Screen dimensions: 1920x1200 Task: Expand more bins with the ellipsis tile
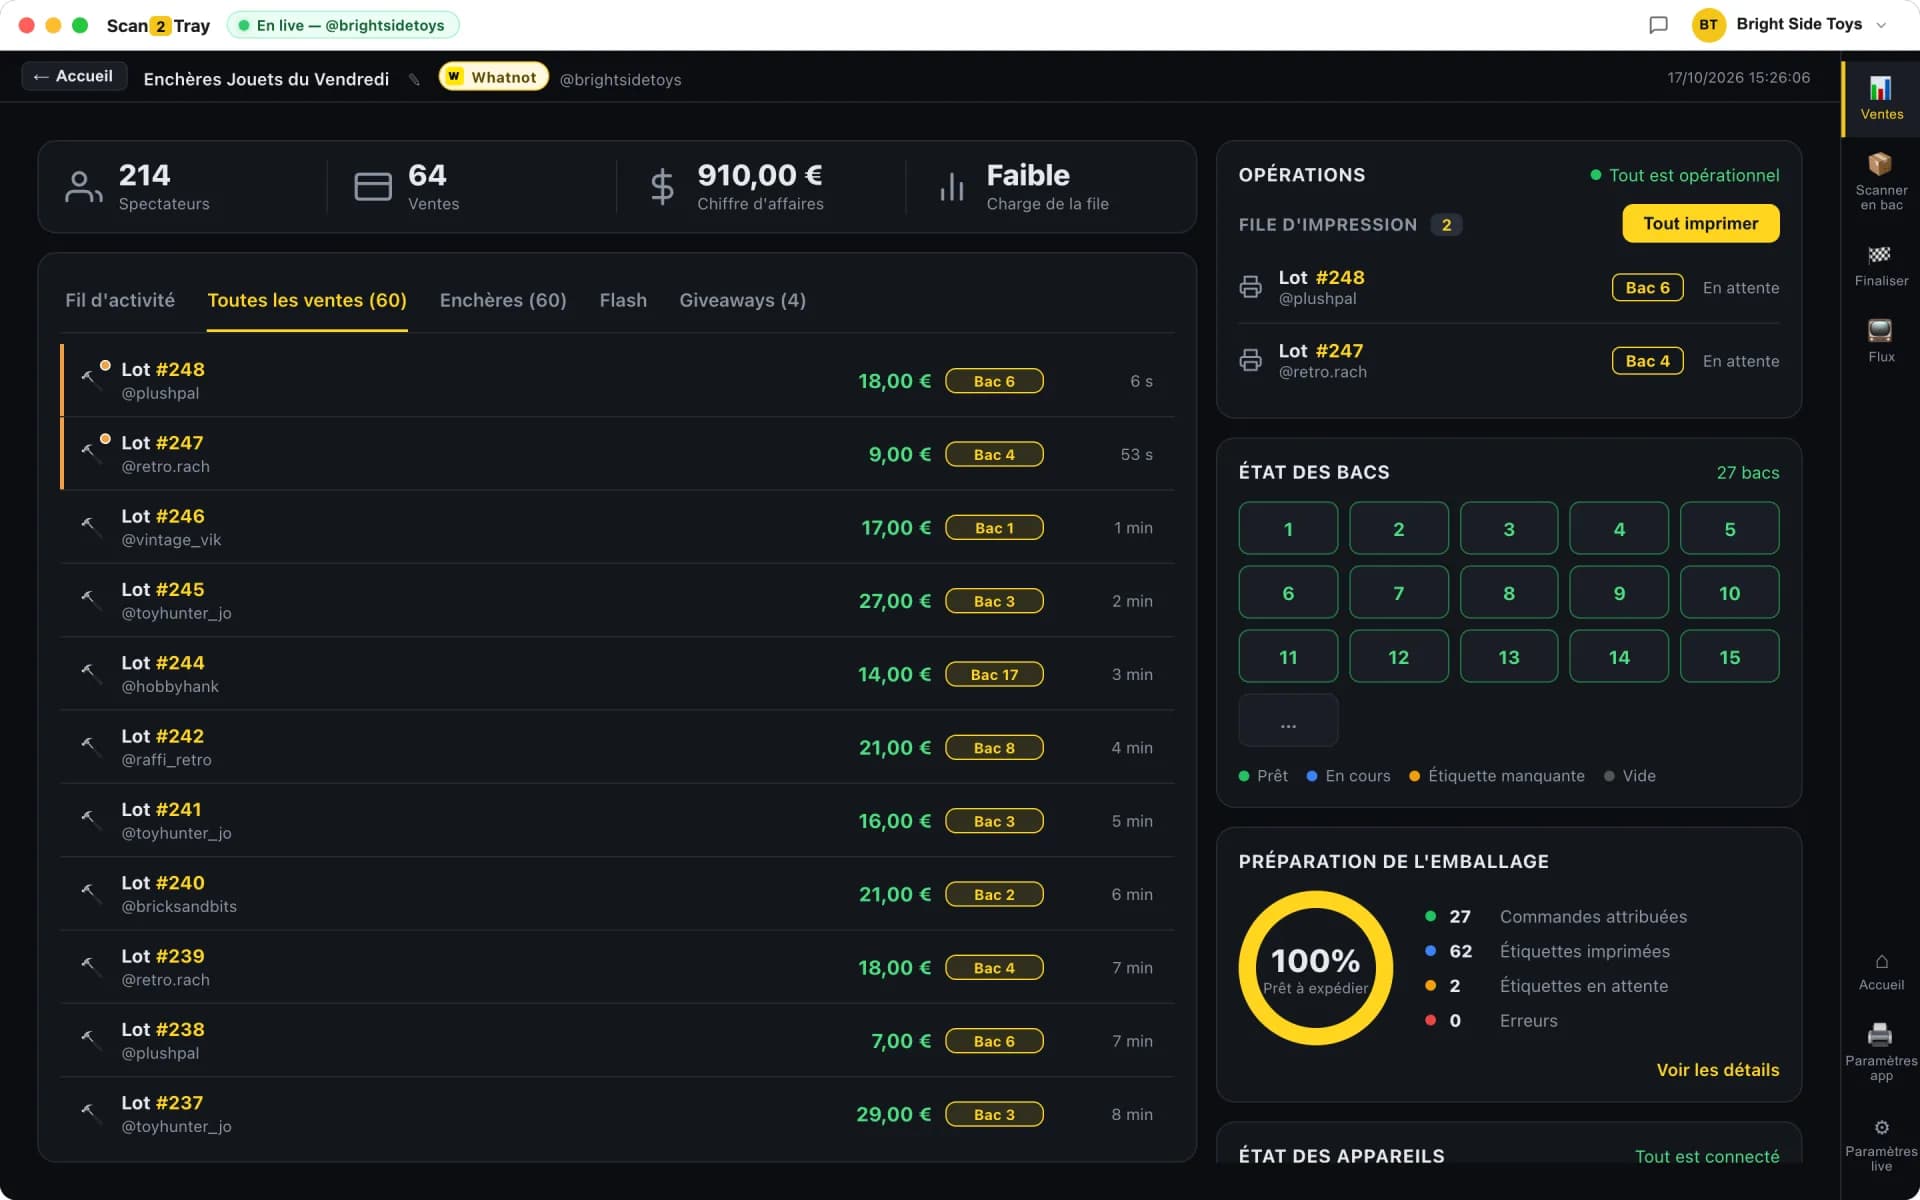[x=1288, y=720]
